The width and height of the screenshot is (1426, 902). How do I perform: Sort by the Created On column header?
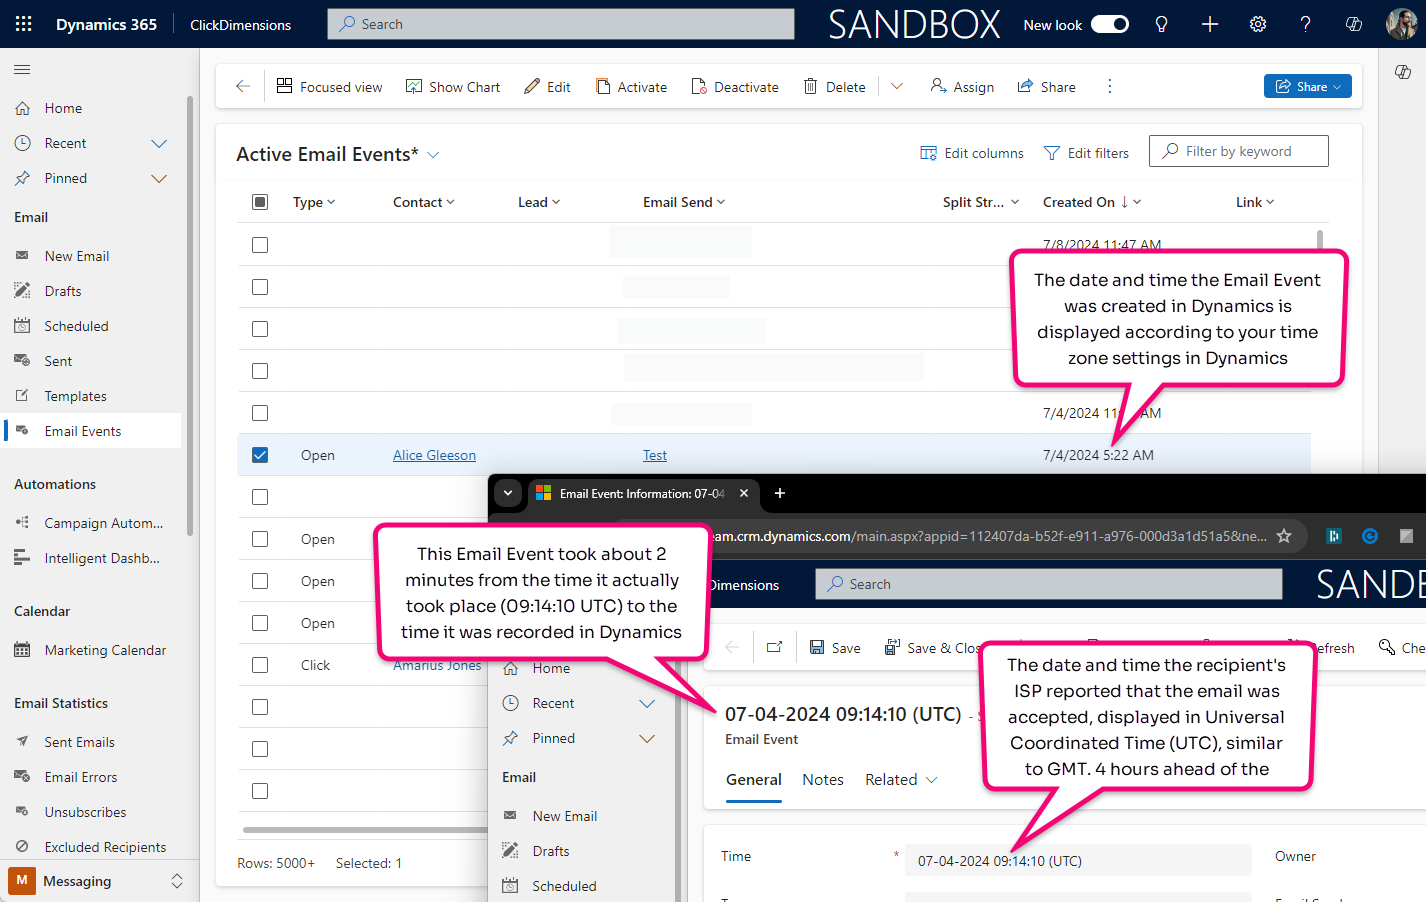click(x=1092, y=202)
